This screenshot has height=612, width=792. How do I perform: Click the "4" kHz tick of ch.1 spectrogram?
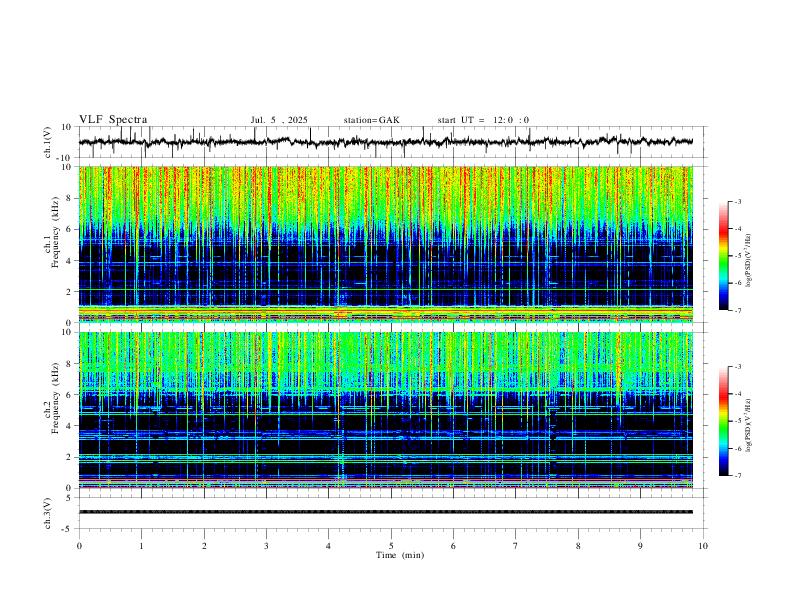pos(71,261)
